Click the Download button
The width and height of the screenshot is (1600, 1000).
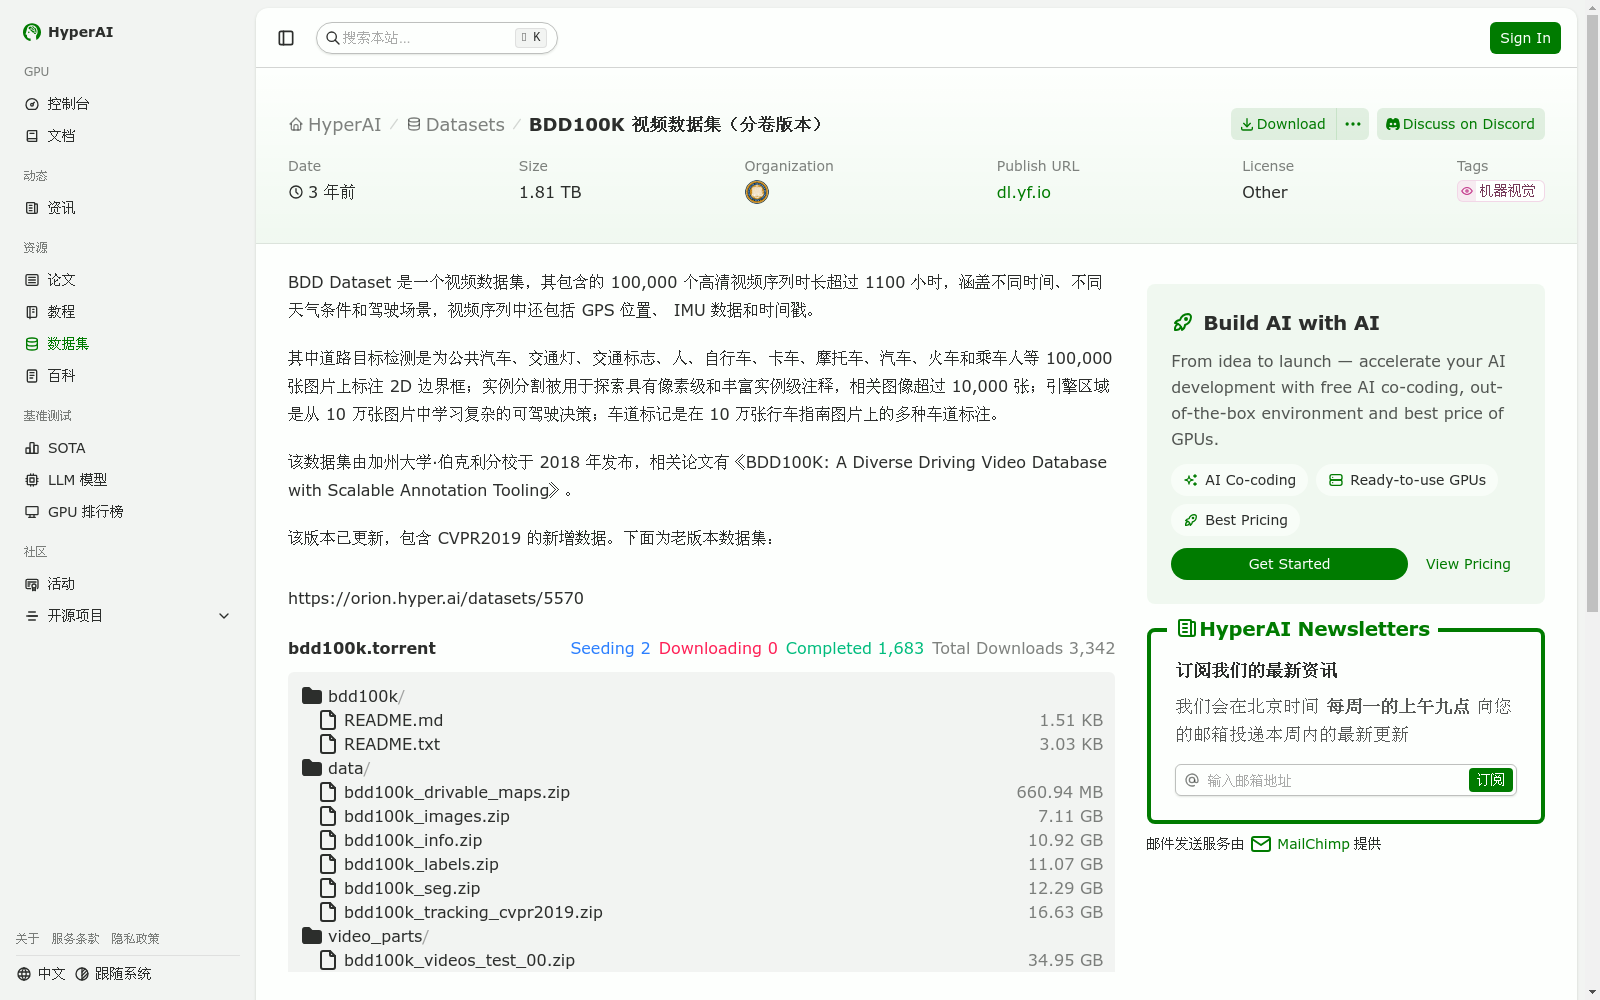click(1283, 124)
